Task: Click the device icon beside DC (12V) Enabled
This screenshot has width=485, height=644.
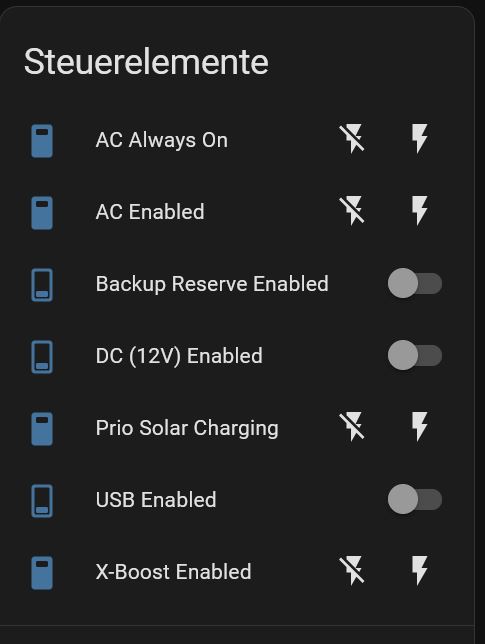Action: pyautogui.click(x=42, y=357)
